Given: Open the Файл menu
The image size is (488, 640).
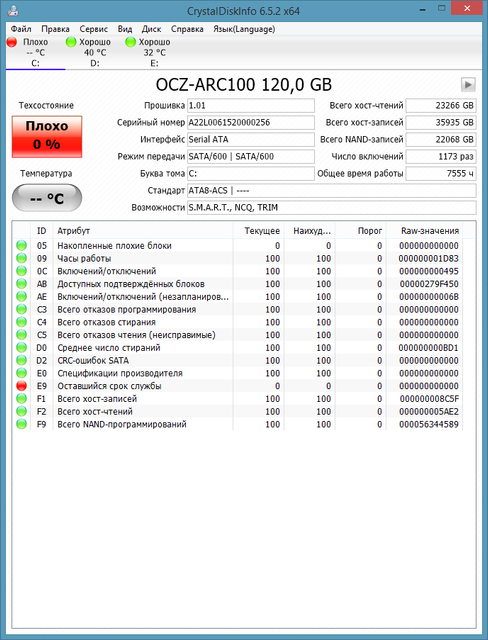Looking at the screenshot, I should tap(21, 29).
